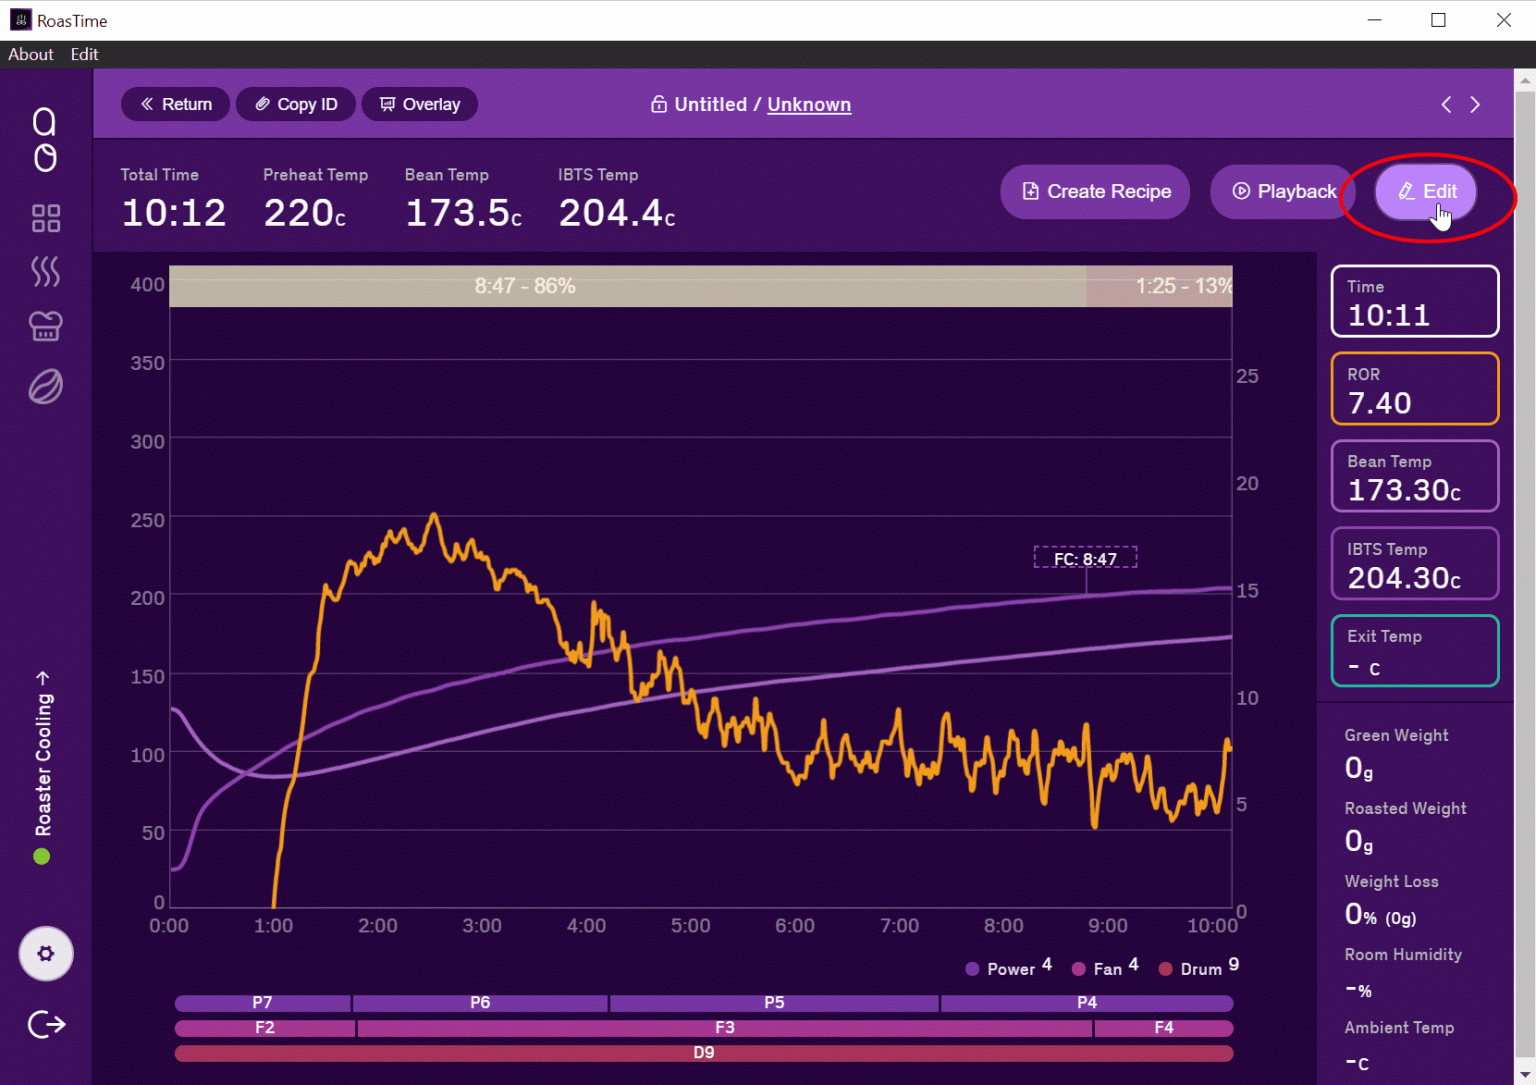Open the Edit menu in menu bar

[x=84, y=54]
